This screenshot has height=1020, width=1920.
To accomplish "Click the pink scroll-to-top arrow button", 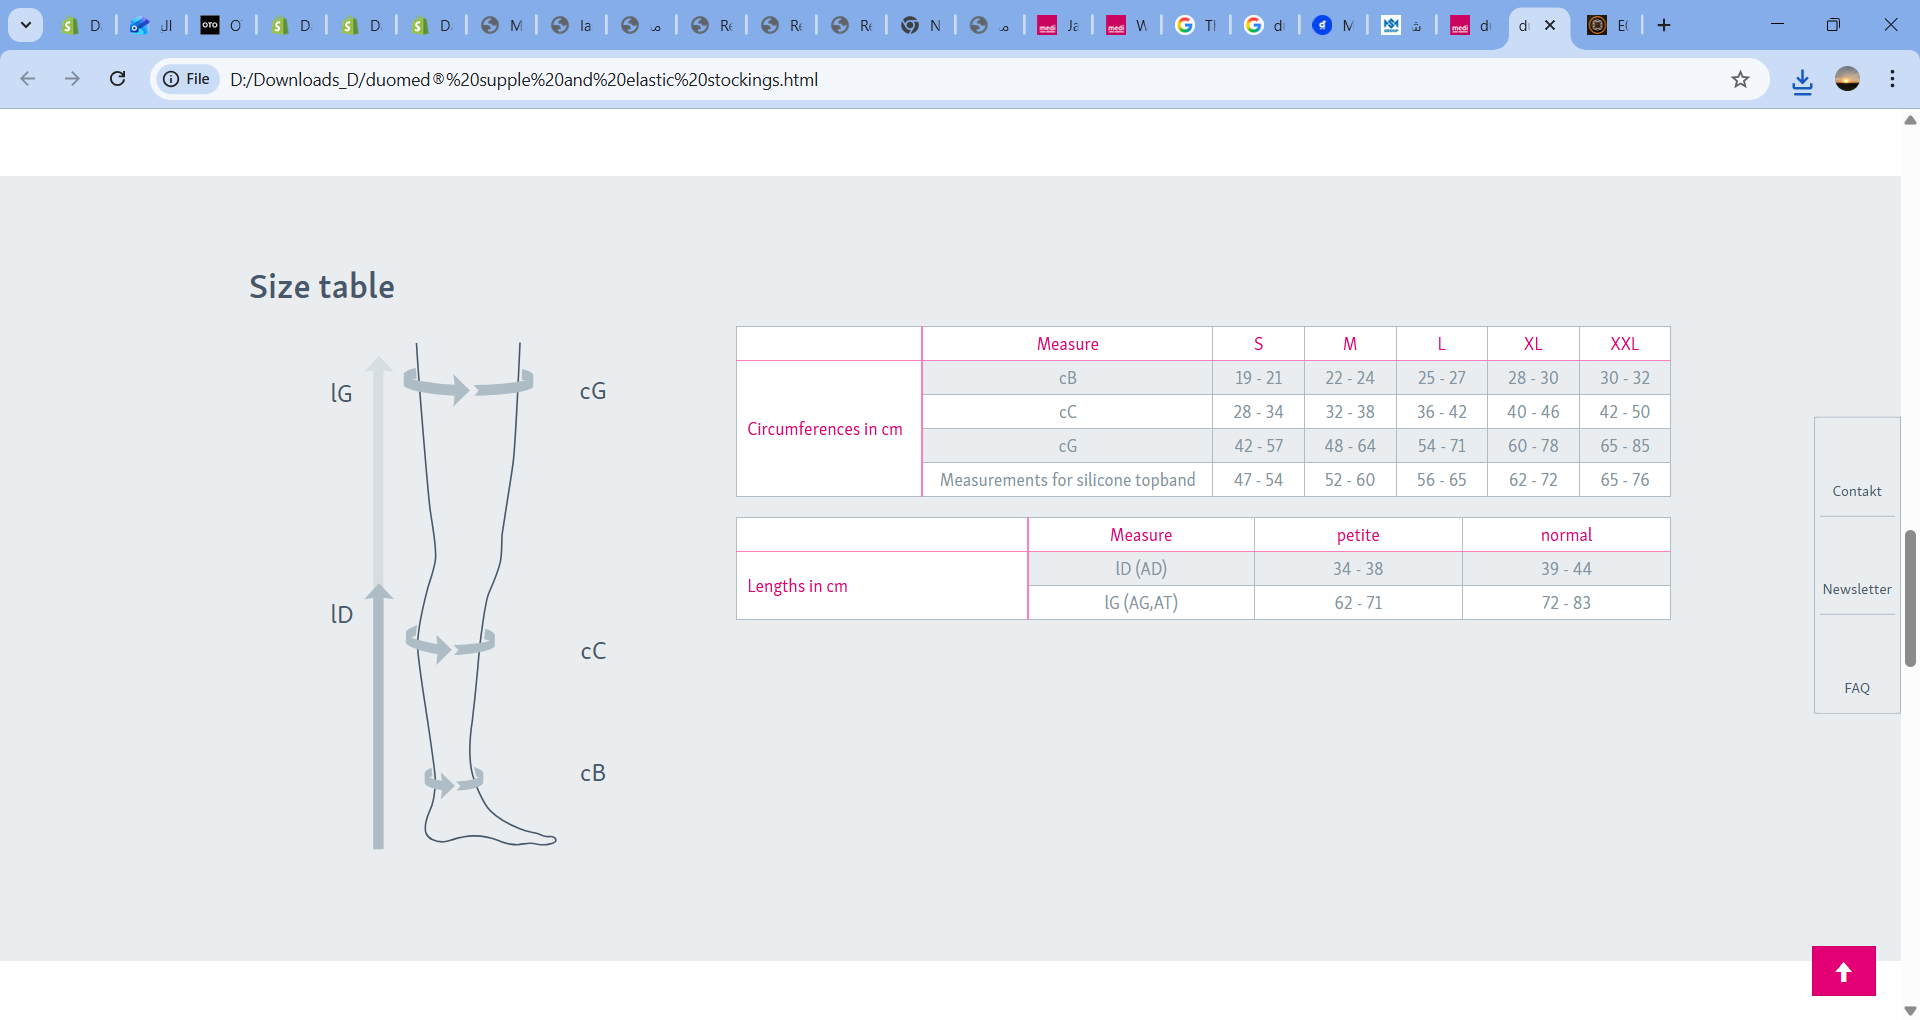I will point(1843,971).
